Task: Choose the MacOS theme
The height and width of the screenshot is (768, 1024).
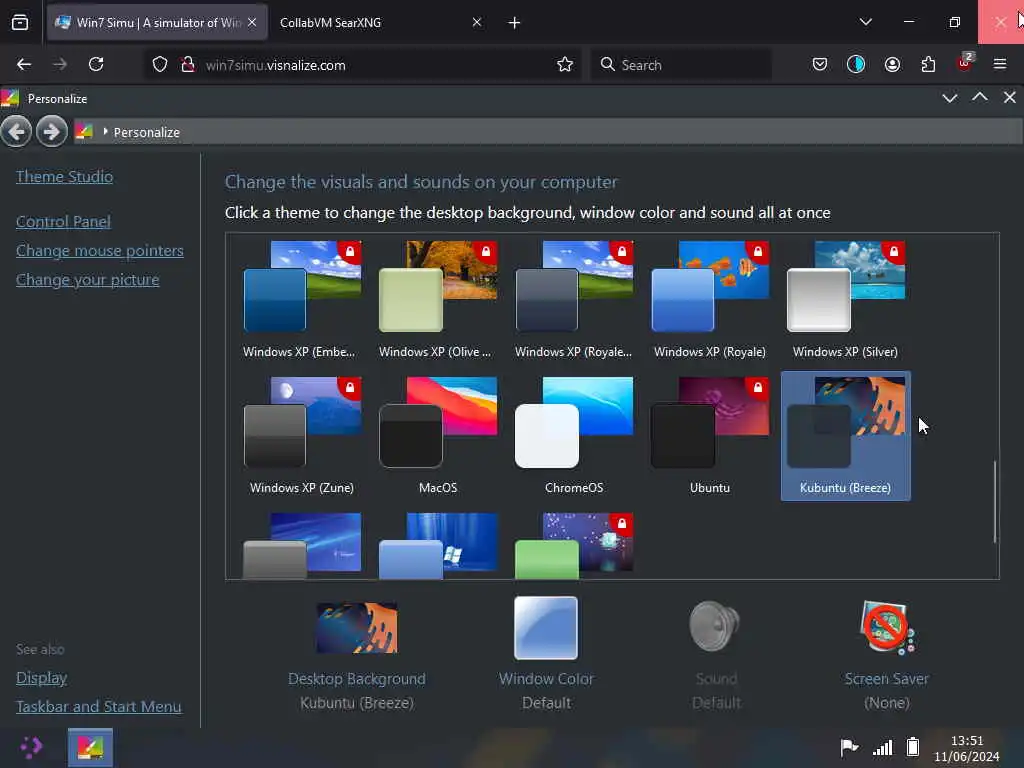Action: (x=438, y=436)
